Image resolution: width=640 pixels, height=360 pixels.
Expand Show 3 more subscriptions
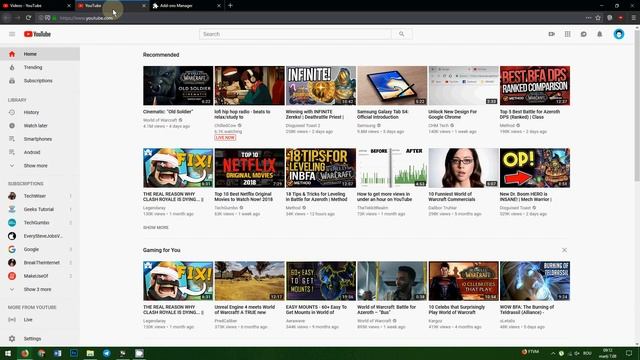click(x=40, y=289)
